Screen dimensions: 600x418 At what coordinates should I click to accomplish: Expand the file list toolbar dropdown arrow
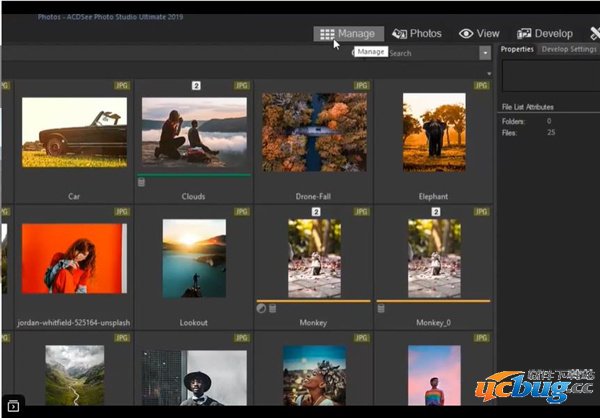[x=489, y=73]
